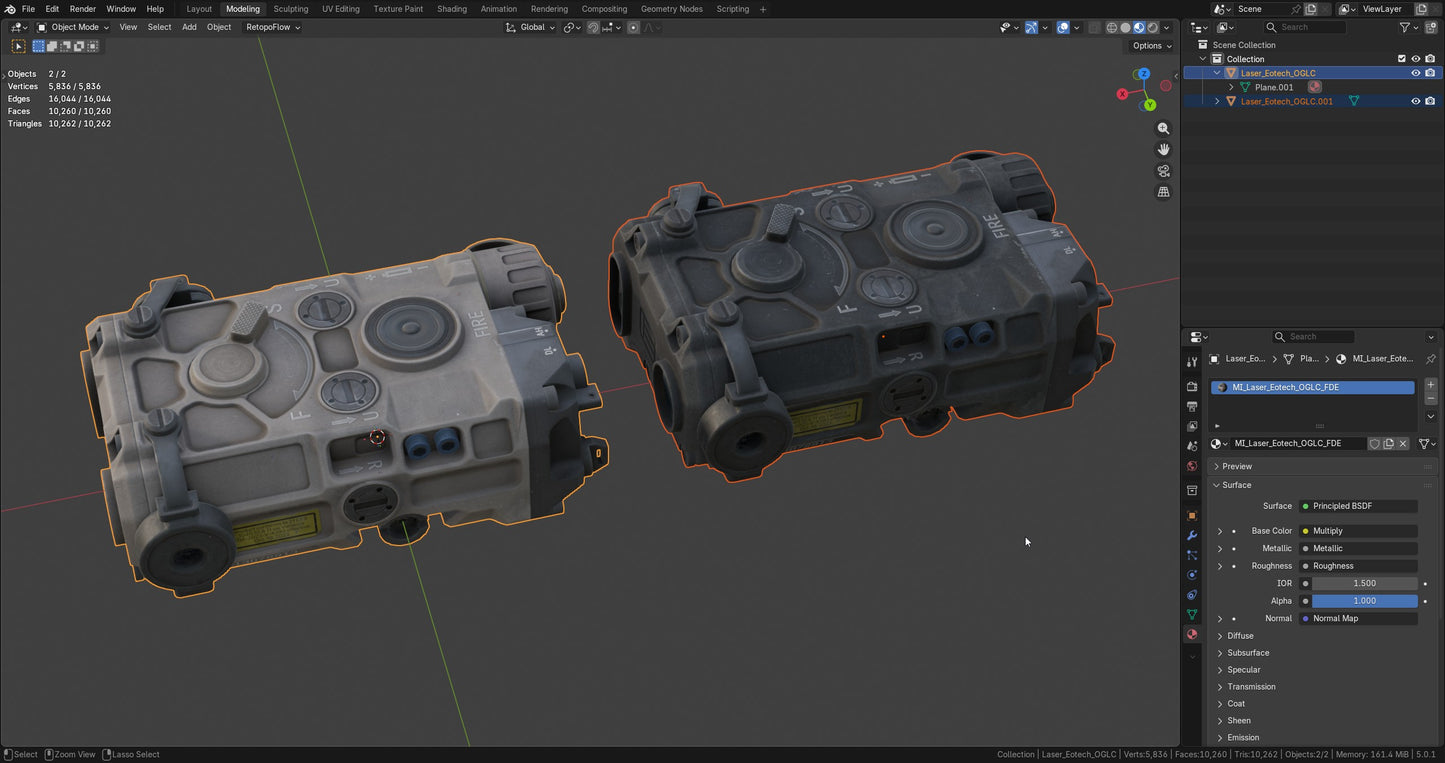Open the Render menu
This screenshot has height=763, width=1445.
[x=83, y=9]
